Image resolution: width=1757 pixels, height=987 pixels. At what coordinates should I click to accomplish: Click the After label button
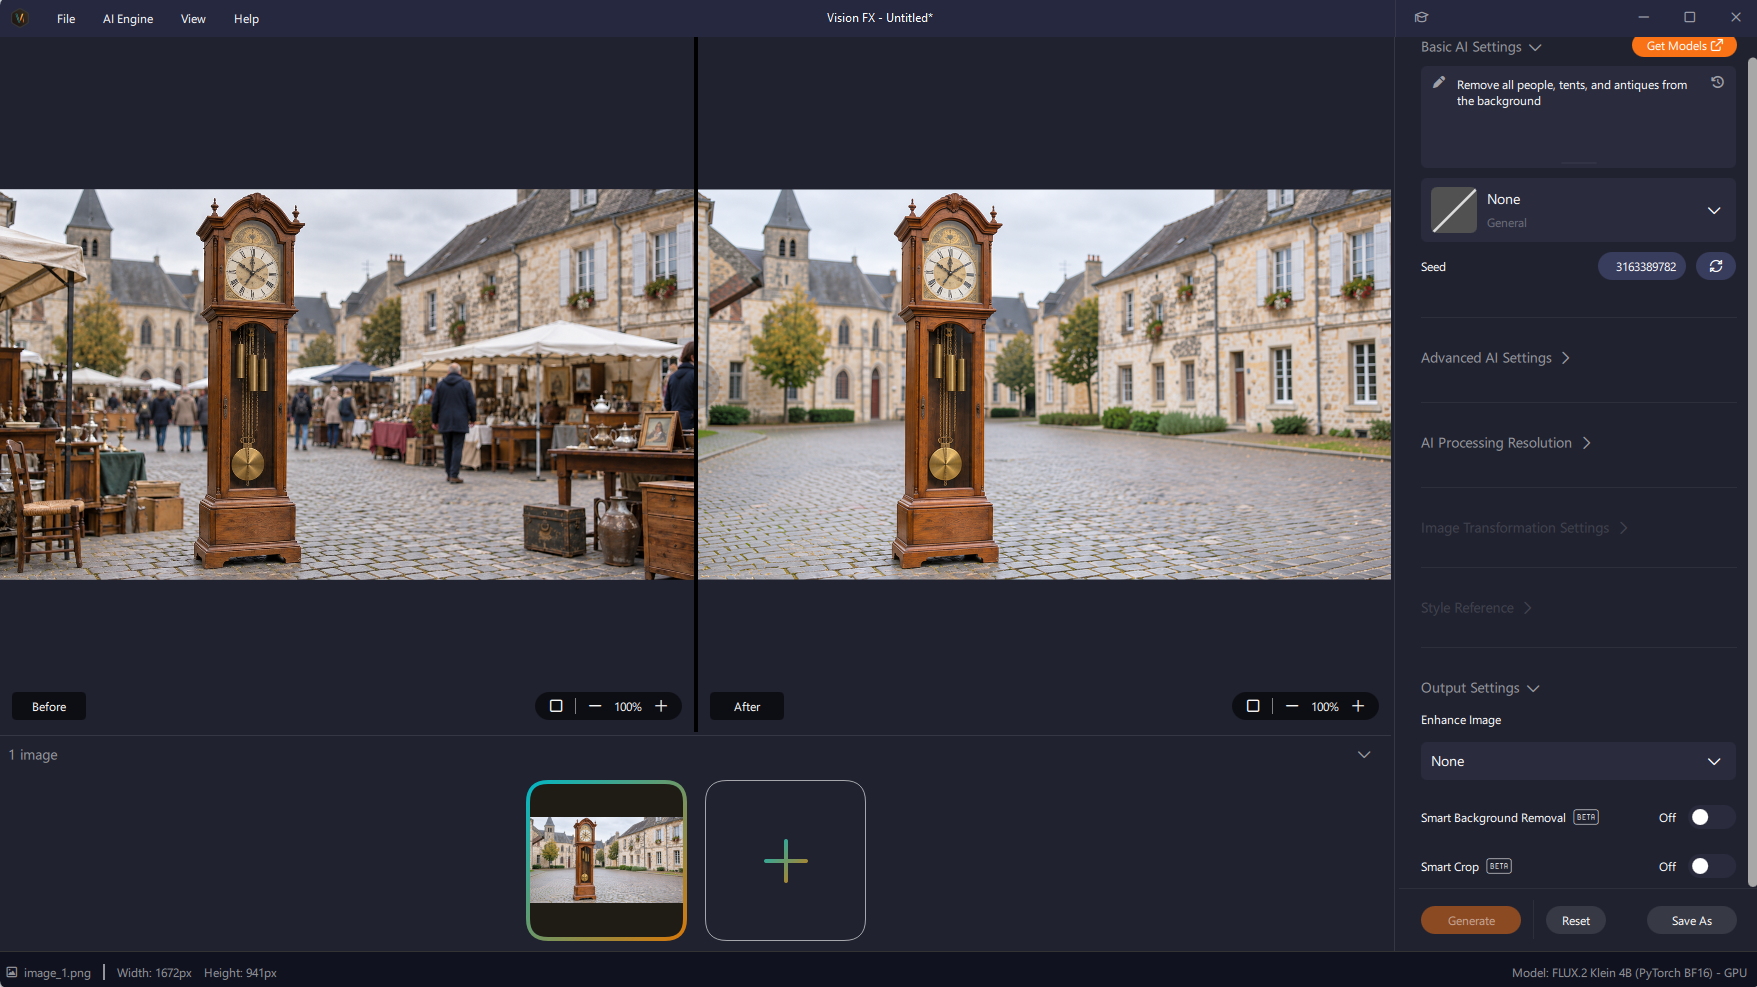point(747,706)
